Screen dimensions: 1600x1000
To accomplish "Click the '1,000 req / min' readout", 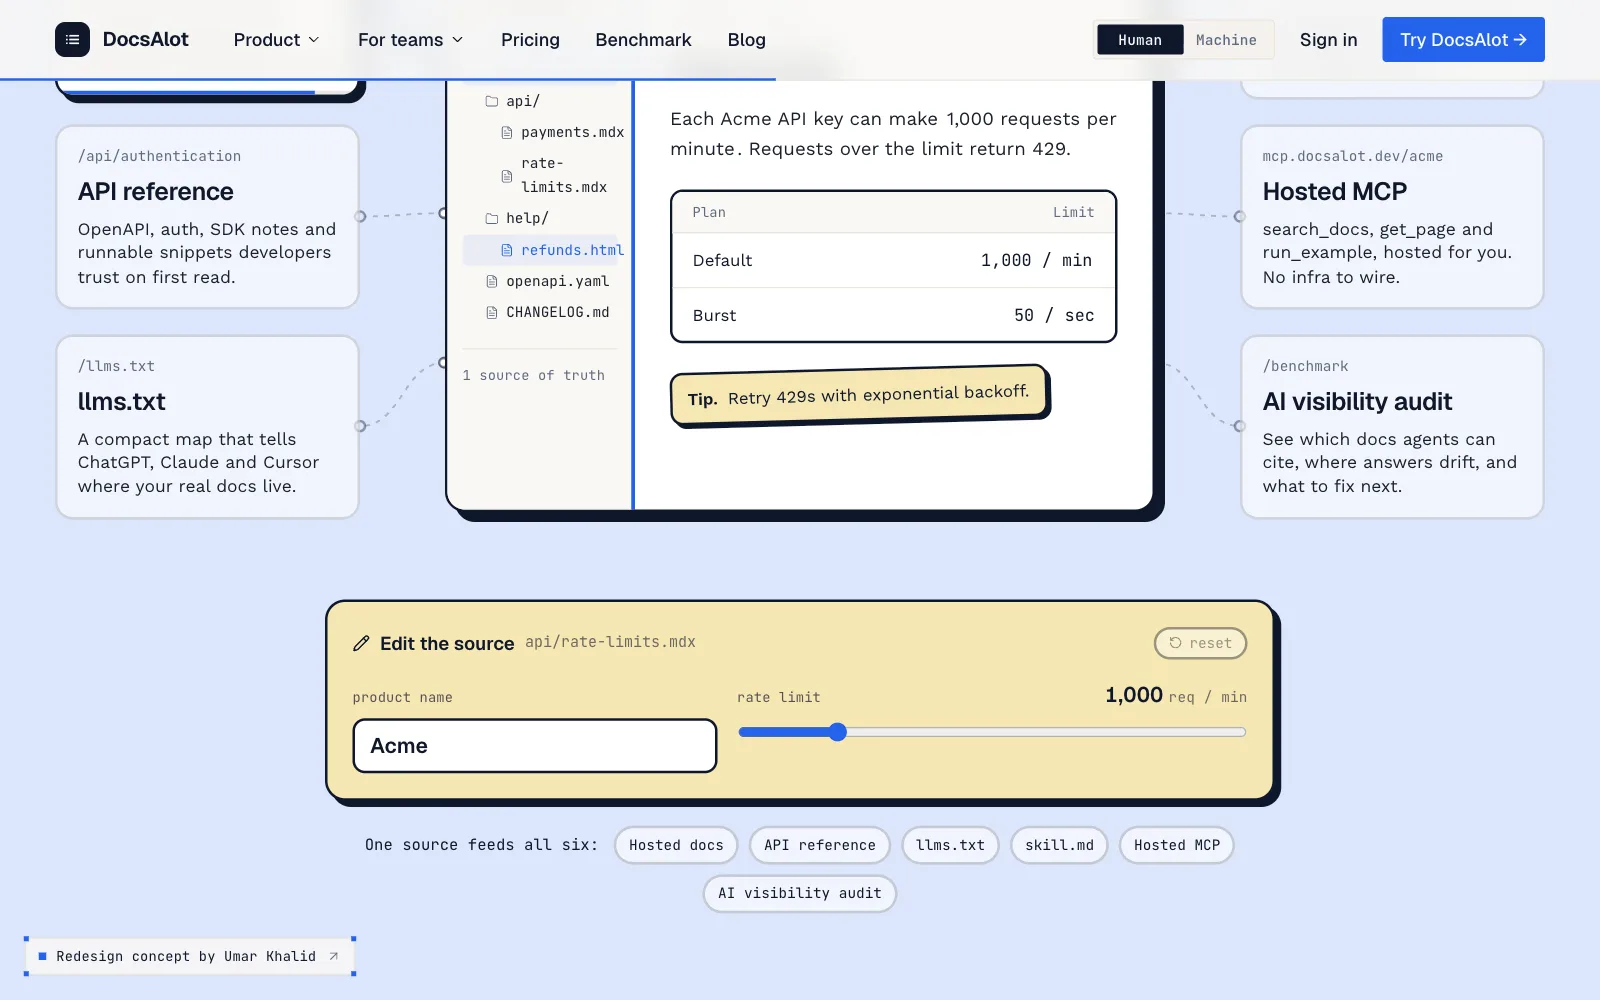I will (x=1176, y=695).
